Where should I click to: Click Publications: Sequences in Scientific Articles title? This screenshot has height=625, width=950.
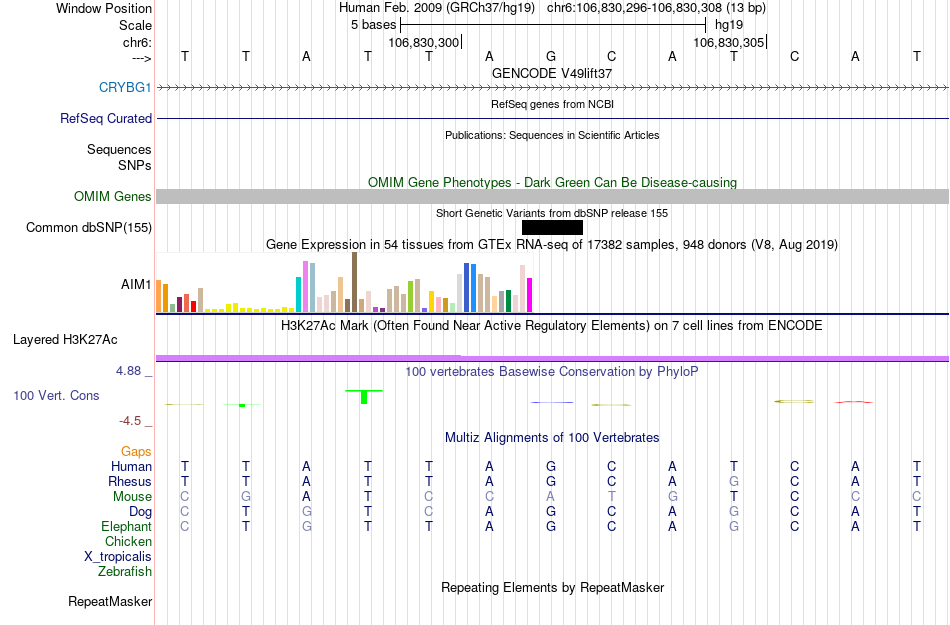click(552, 135)
